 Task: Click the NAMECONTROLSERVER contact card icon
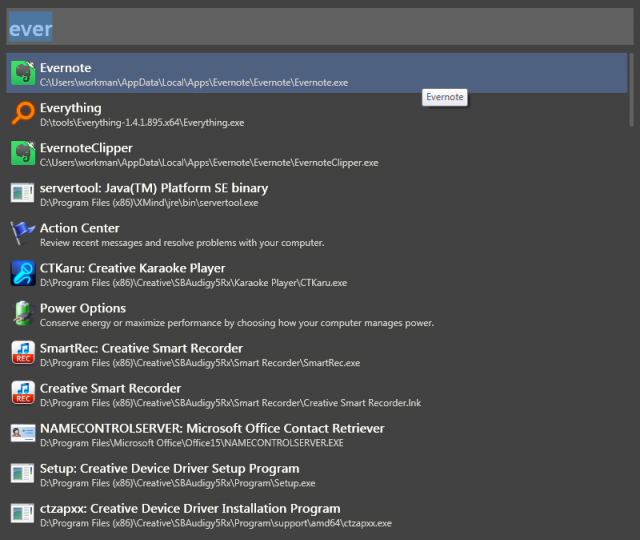(x=23, y=433)
